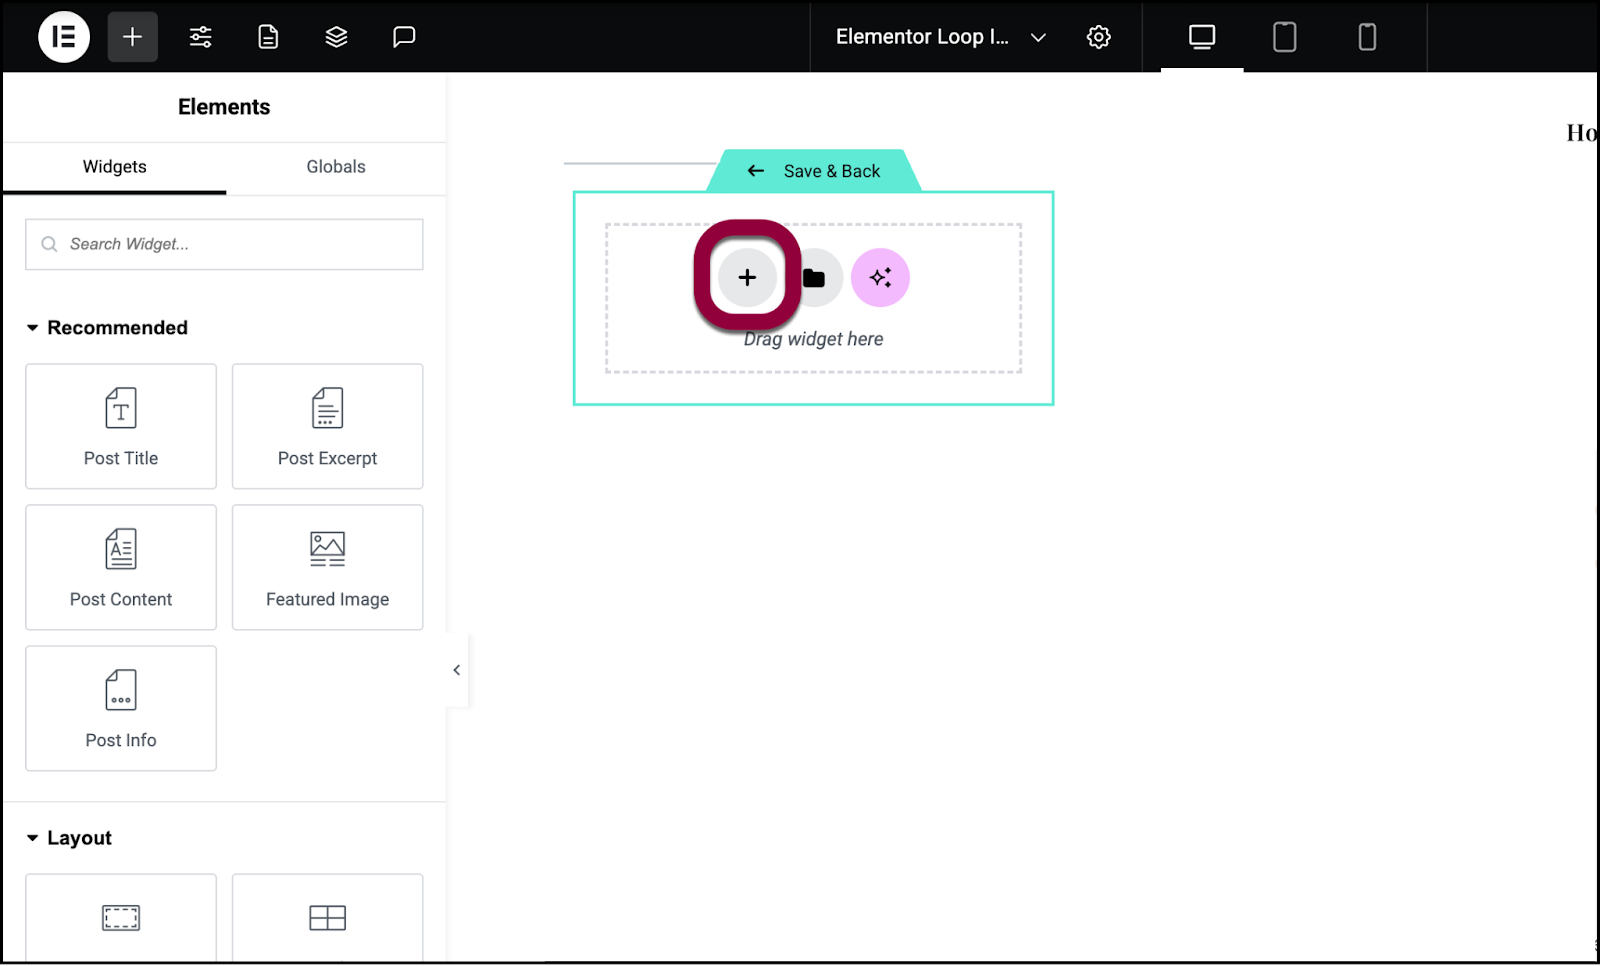Switch to desktop preview mode
Image resolution: width=1600 pixels, height=966 pixels.
click(x=1201, y=37)
